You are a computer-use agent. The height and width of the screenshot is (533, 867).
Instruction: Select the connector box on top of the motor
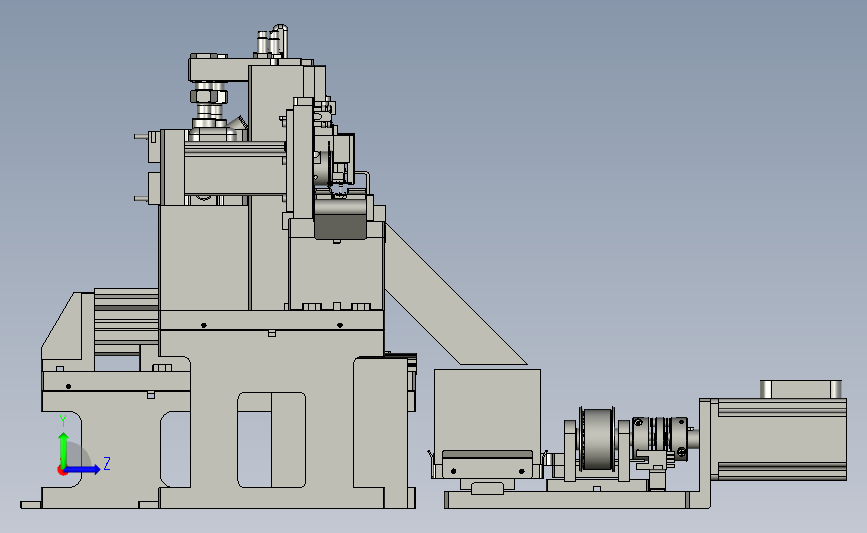coord(801,389)
